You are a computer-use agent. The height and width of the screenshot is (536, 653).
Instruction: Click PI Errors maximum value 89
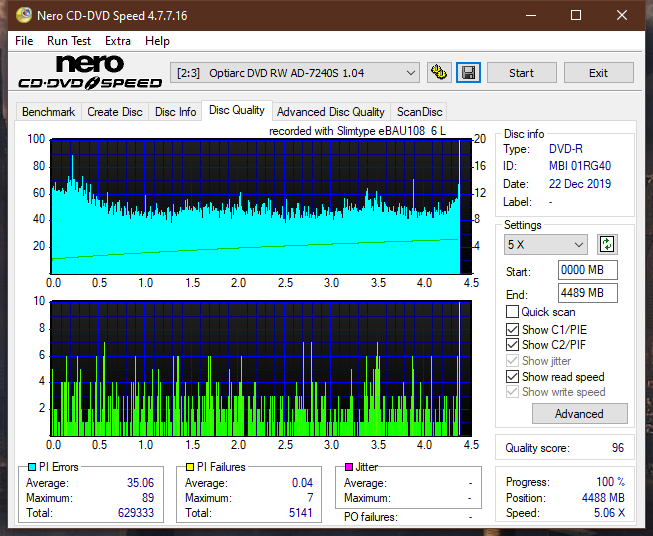(x=148, y=497)
